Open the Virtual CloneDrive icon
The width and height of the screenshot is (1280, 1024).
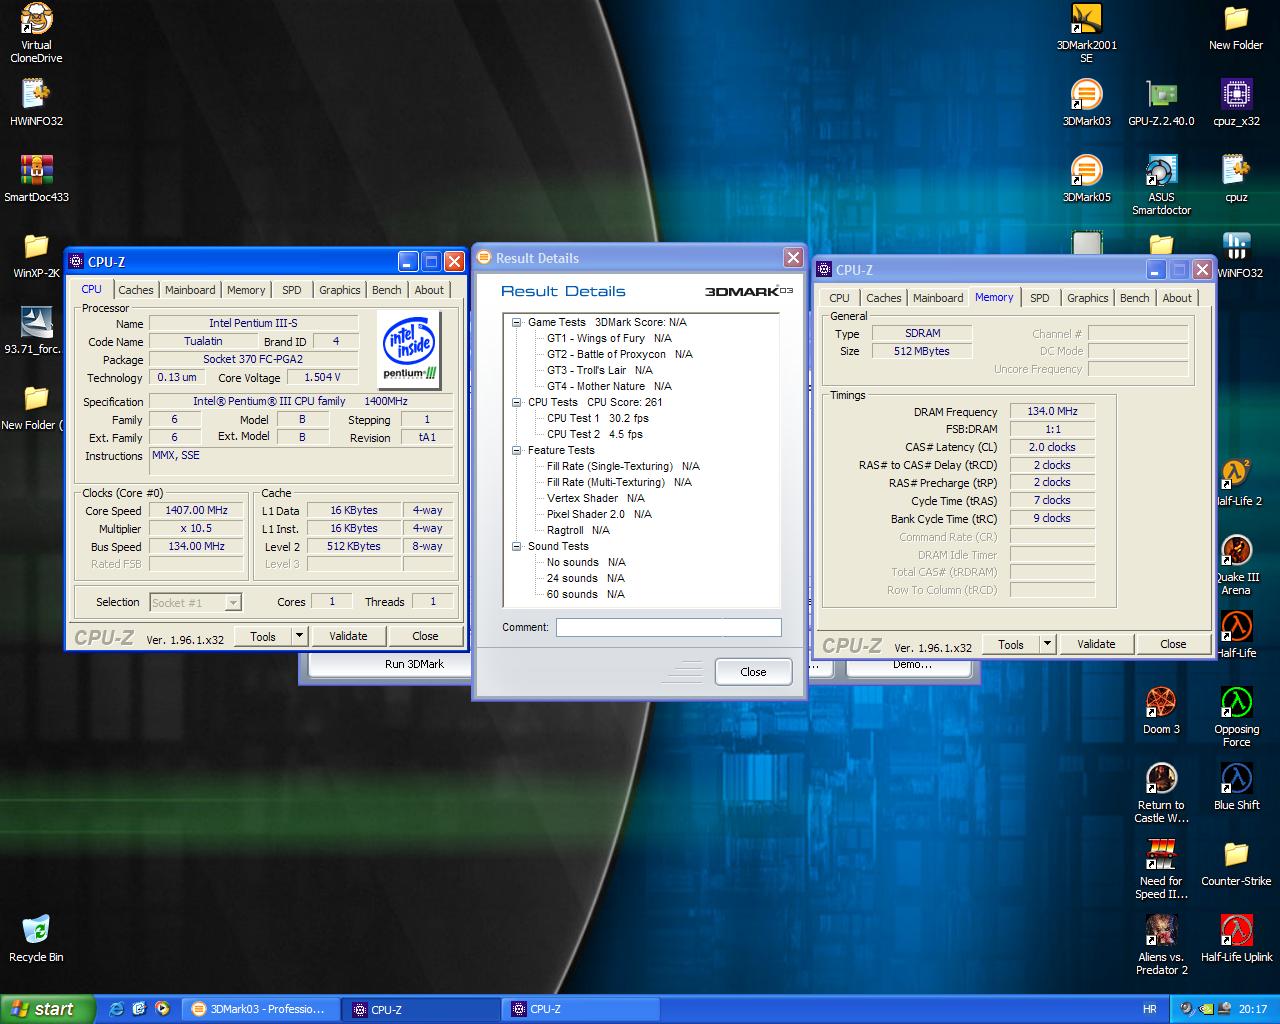point(36,20)
